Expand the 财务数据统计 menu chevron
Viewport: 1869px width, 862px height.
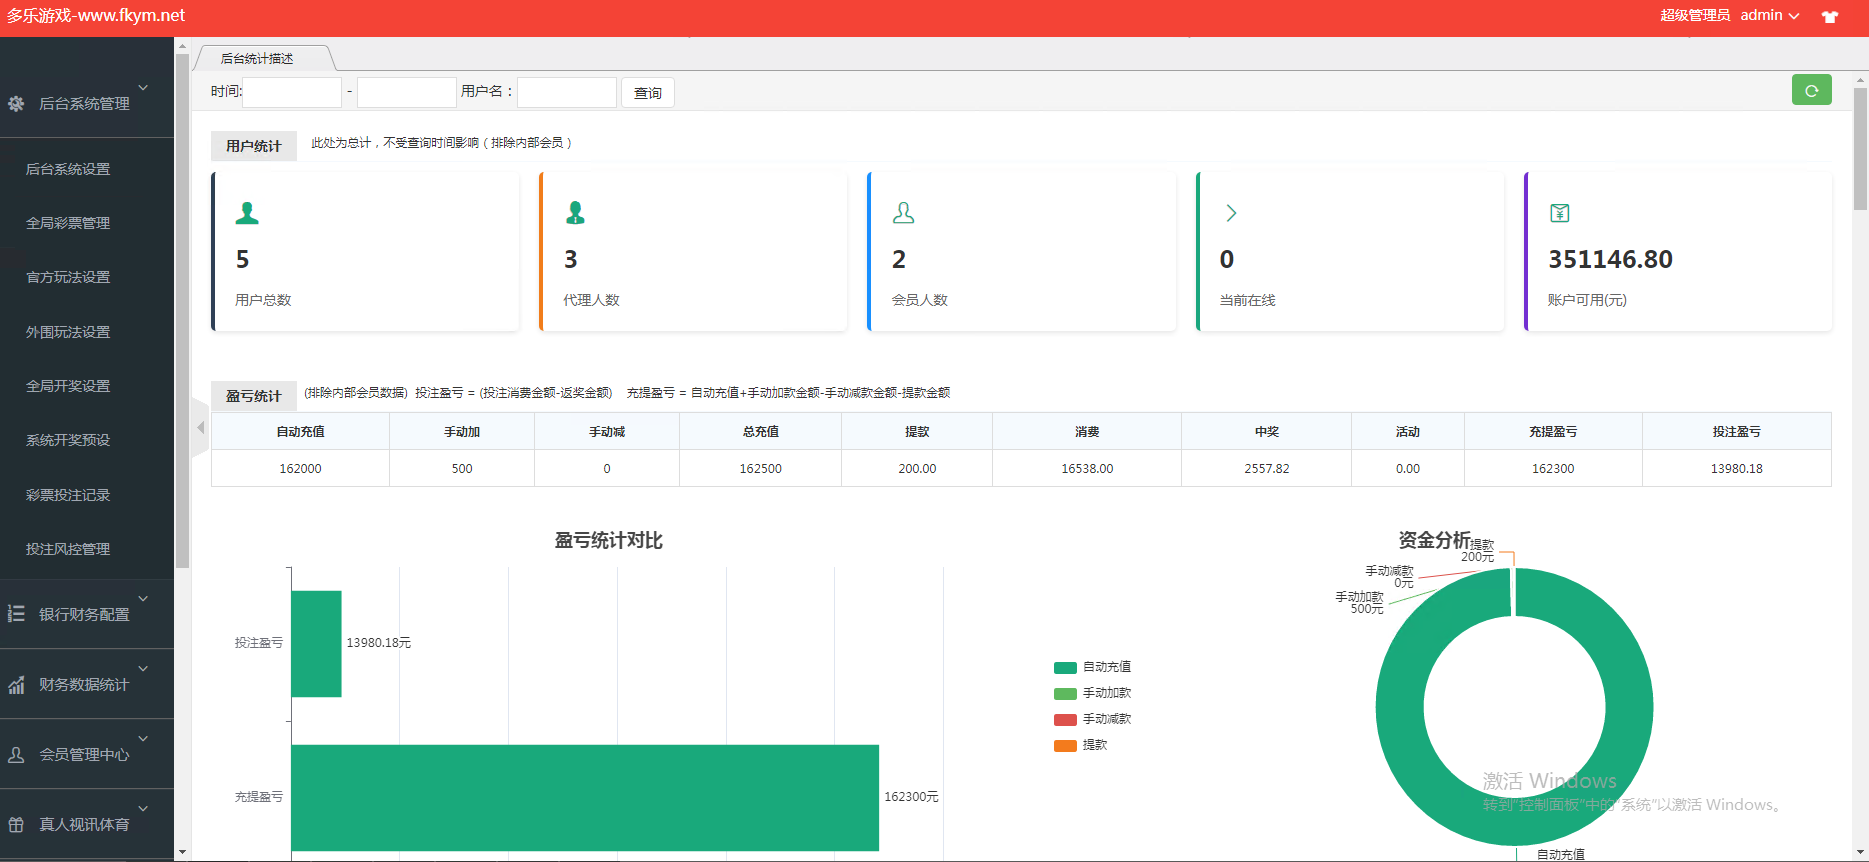click(x=143, y=668)
